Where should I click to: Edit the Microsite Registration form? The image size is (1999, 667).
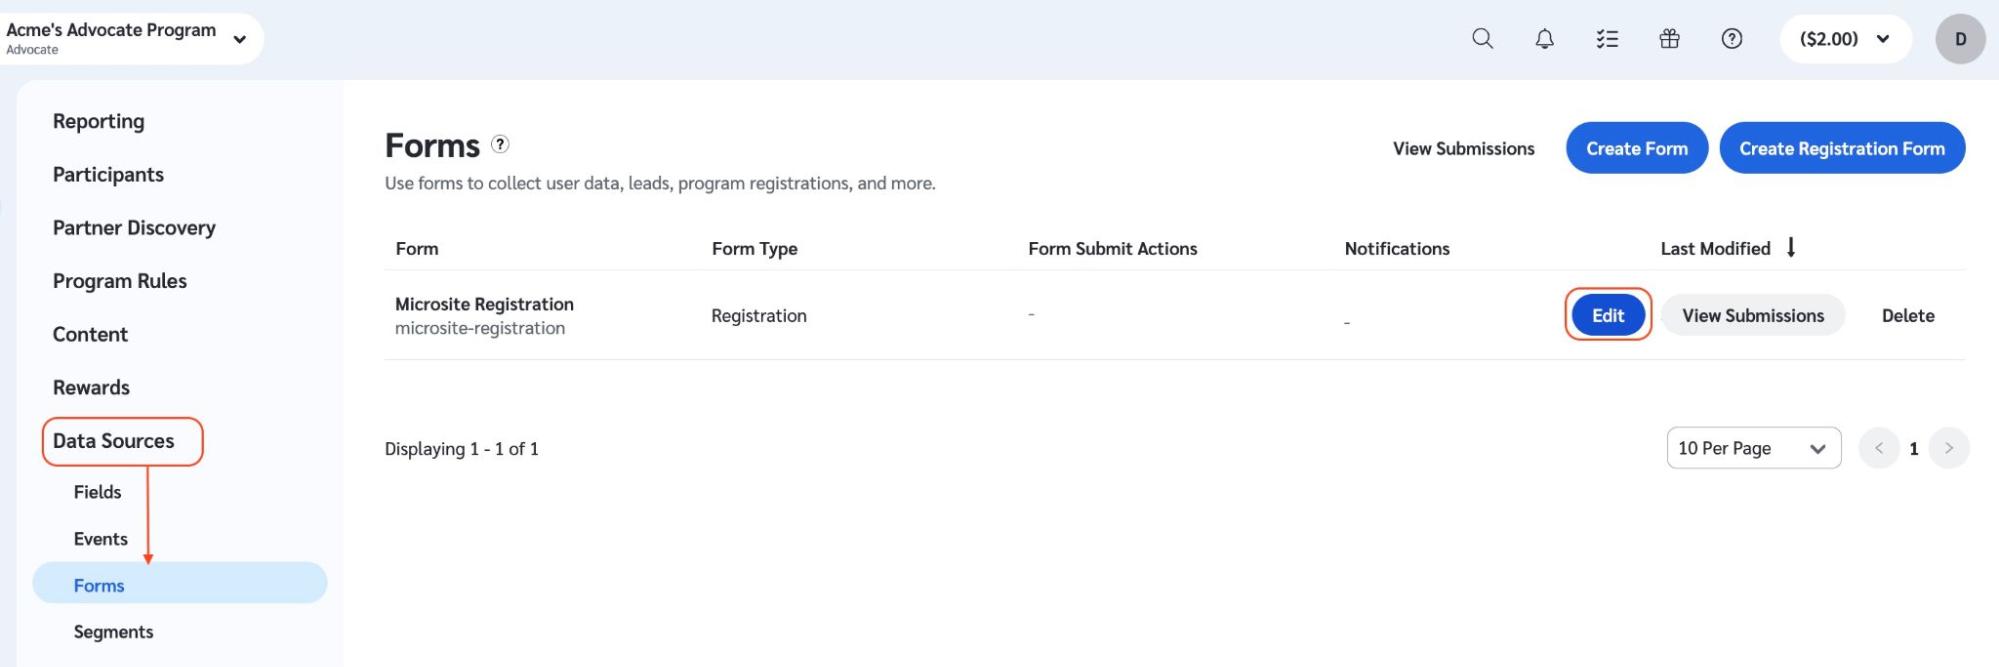coord(1607,315)
